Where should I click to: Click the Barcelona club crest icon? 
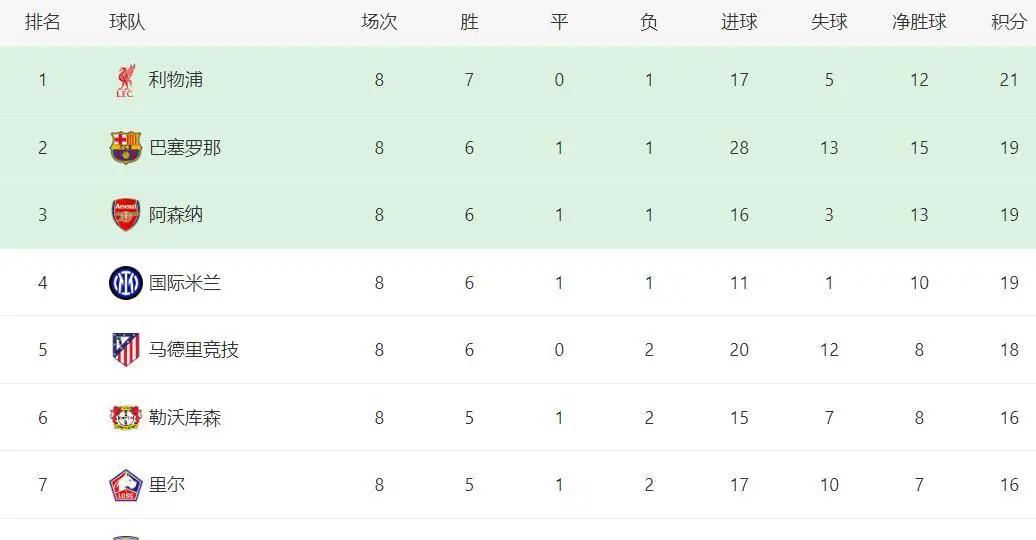tap(125, 148)
